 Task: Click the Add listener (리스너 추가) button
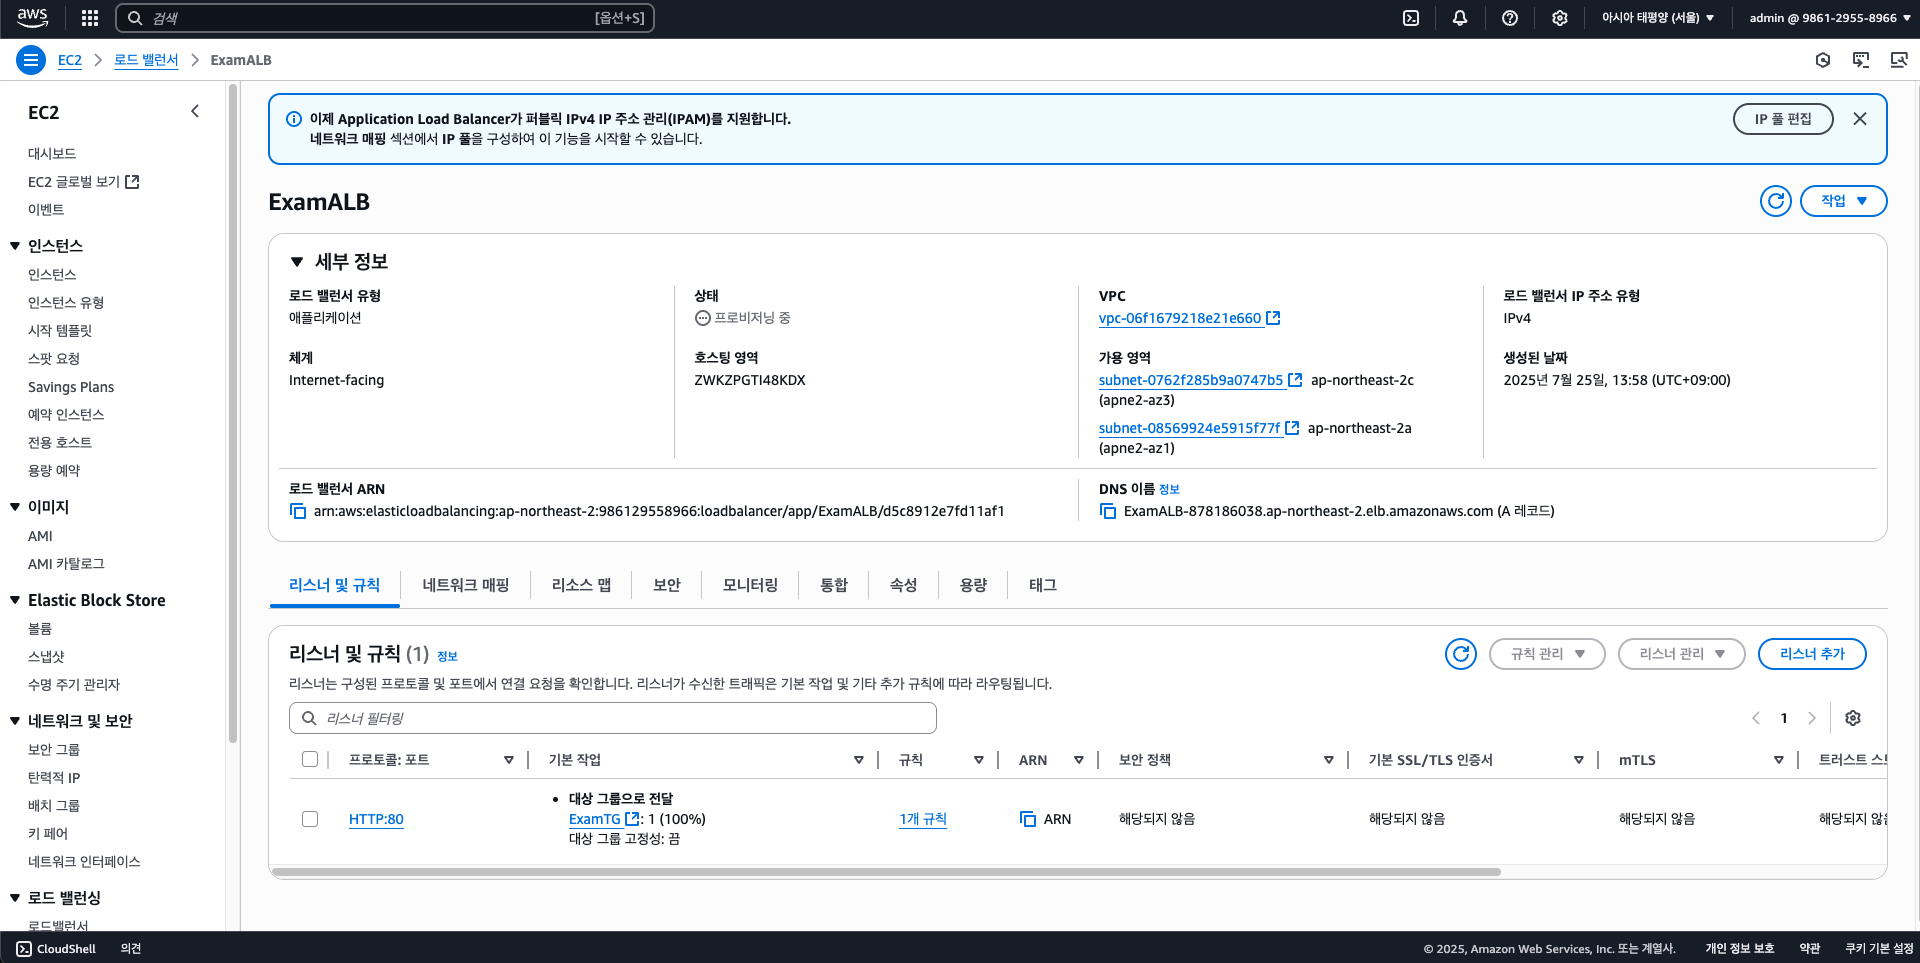(x=1812, y=654)
